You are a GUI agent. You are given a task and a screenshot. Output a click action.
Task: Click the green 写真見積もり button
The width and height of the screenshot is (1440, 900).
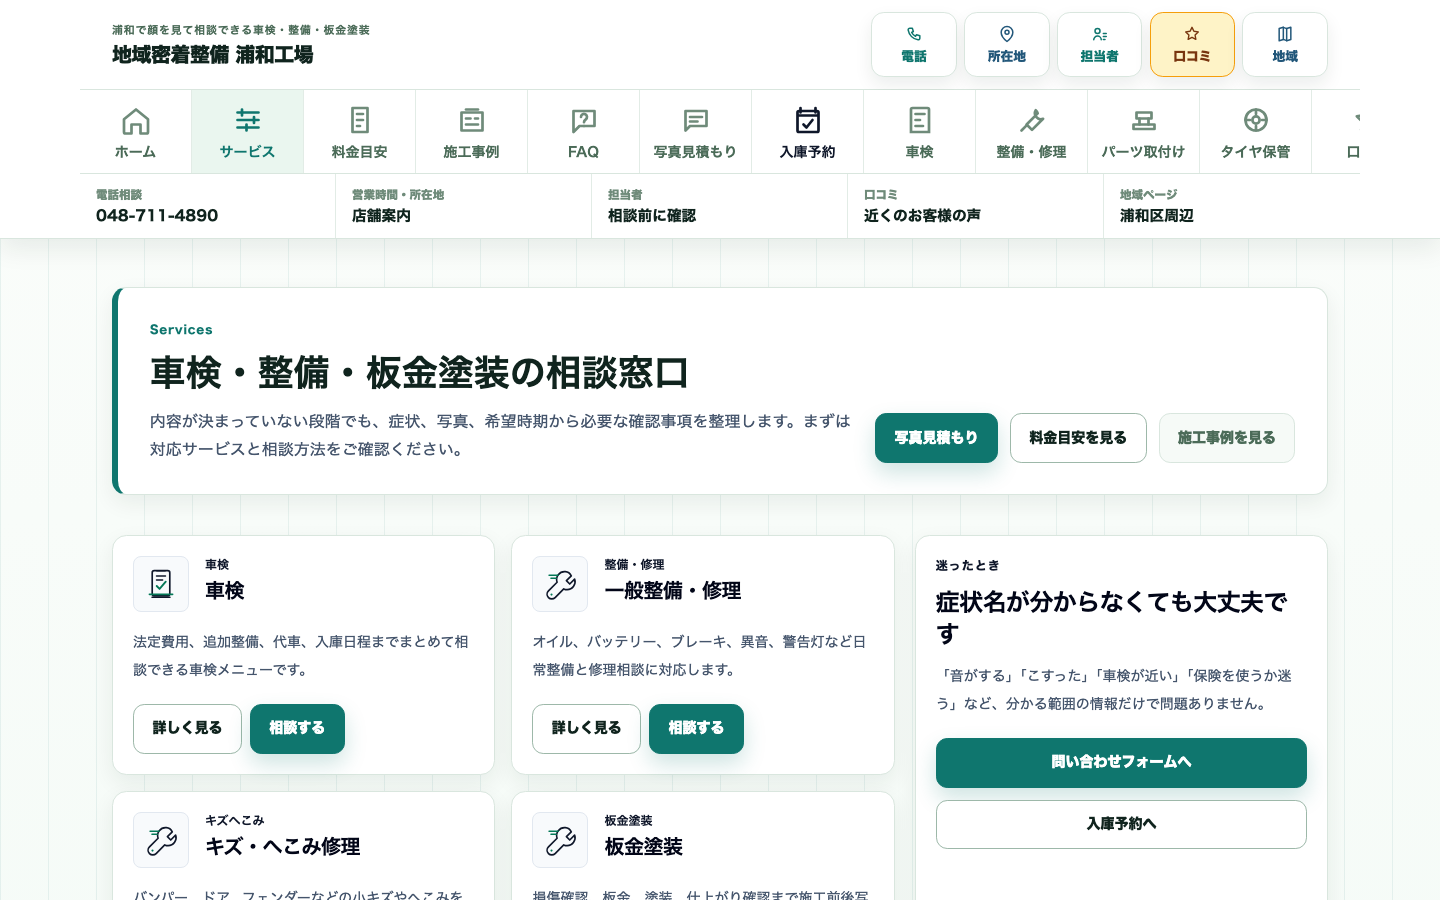click(x=936, y=438)
